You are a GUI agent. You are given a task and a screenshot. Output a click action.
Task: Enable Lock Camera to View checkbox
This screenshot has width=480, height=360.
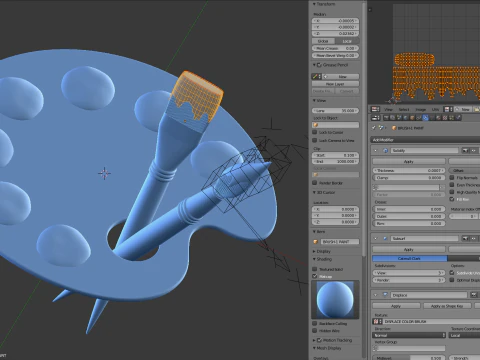(x=314, y=140)
